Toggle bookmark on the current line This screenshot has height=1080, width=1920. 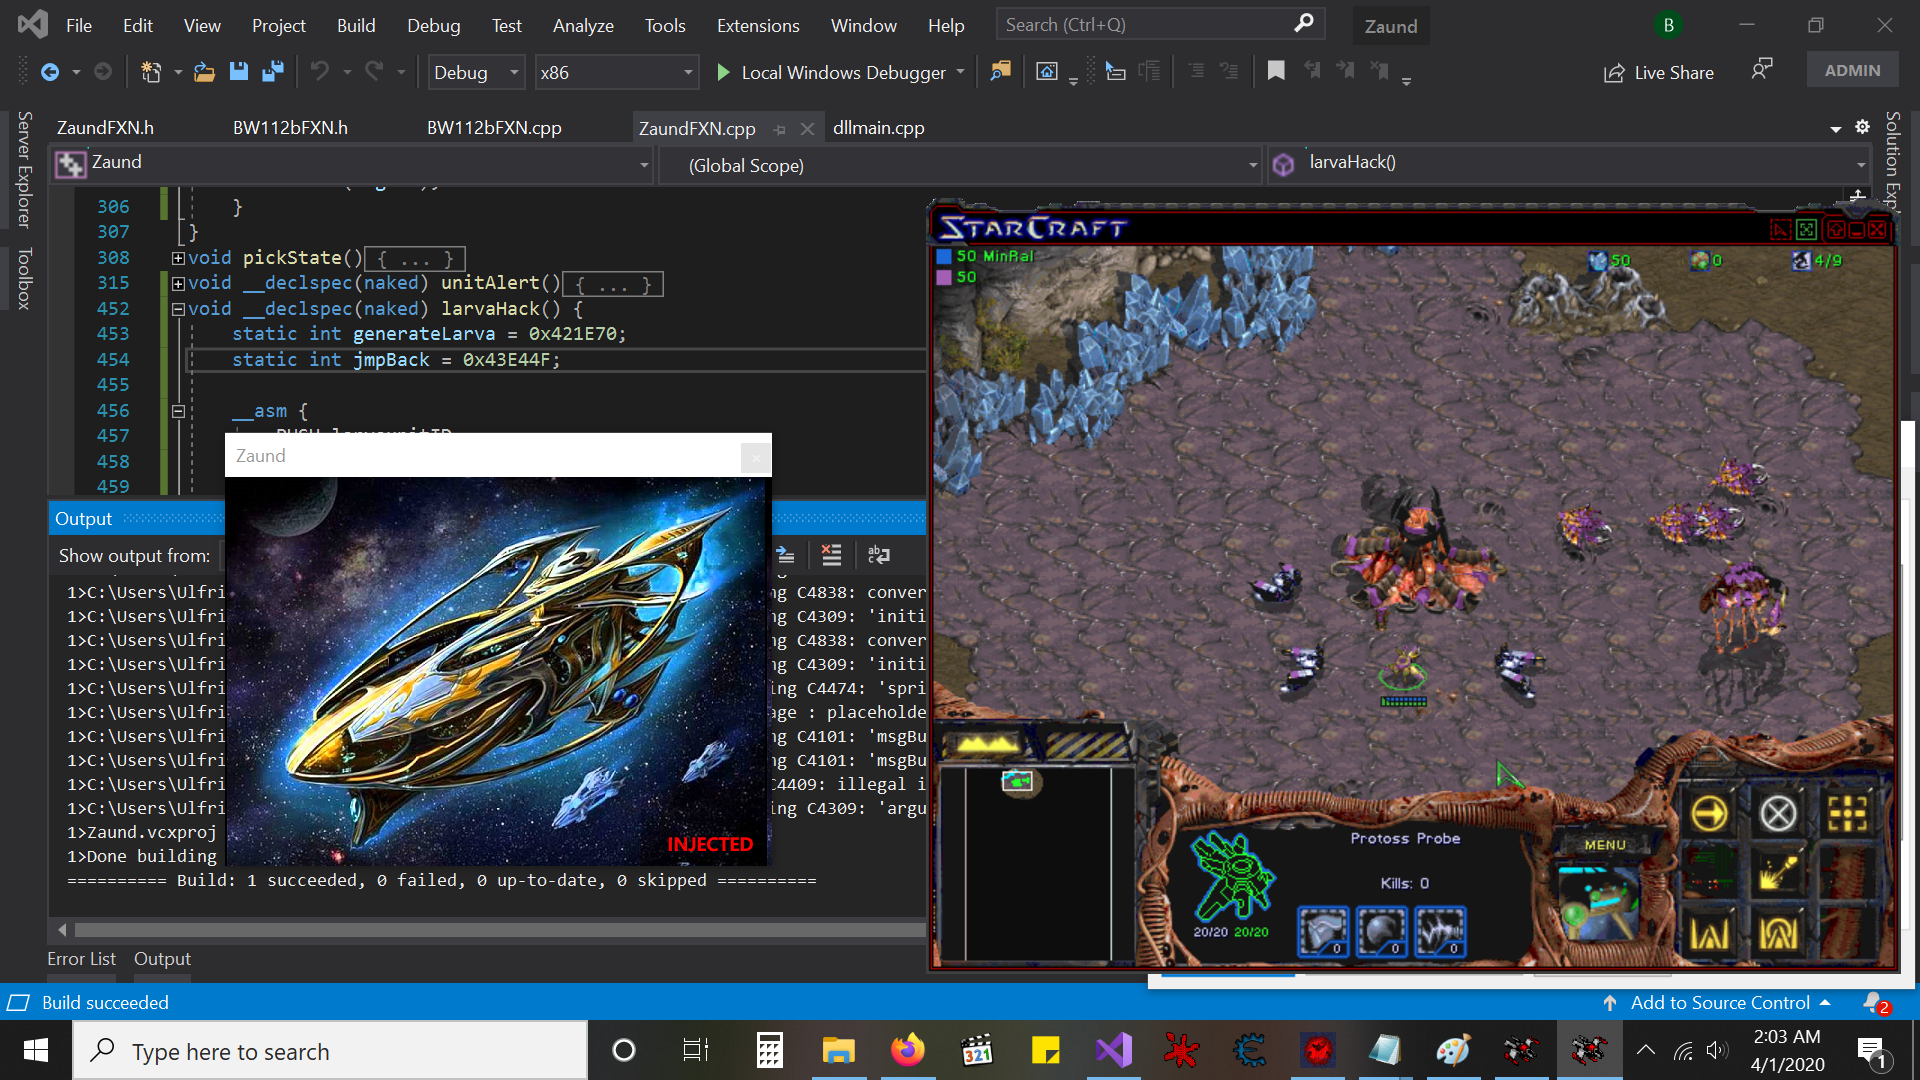1276,72
